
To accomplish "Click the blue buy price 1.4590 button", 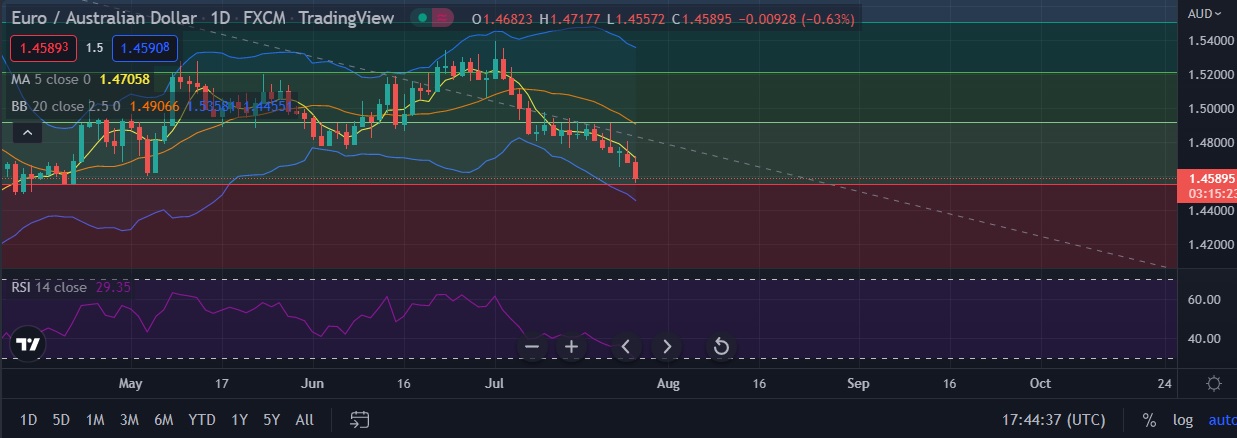I will pyautogui.click(x=146, y=47).
